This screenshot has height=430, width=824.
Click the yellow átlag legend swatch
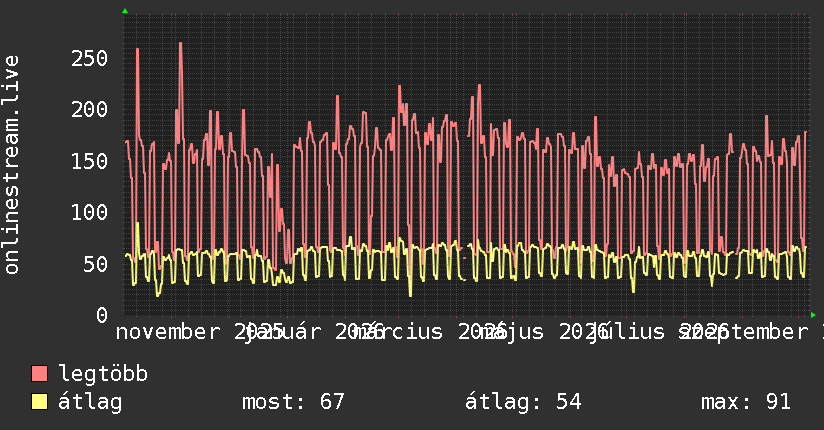point(39,402)
